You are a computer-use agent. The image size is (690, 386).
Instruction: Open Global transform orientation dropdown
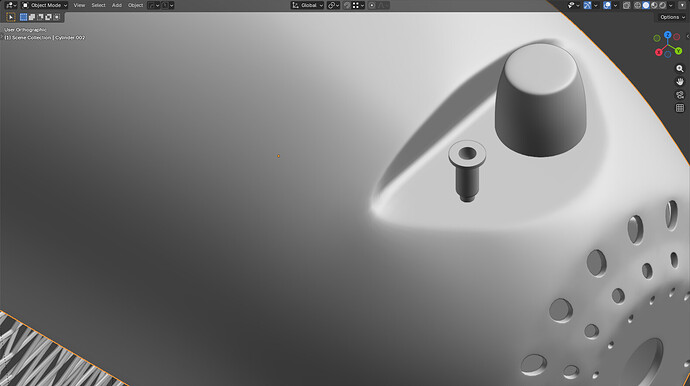point(307,5)
